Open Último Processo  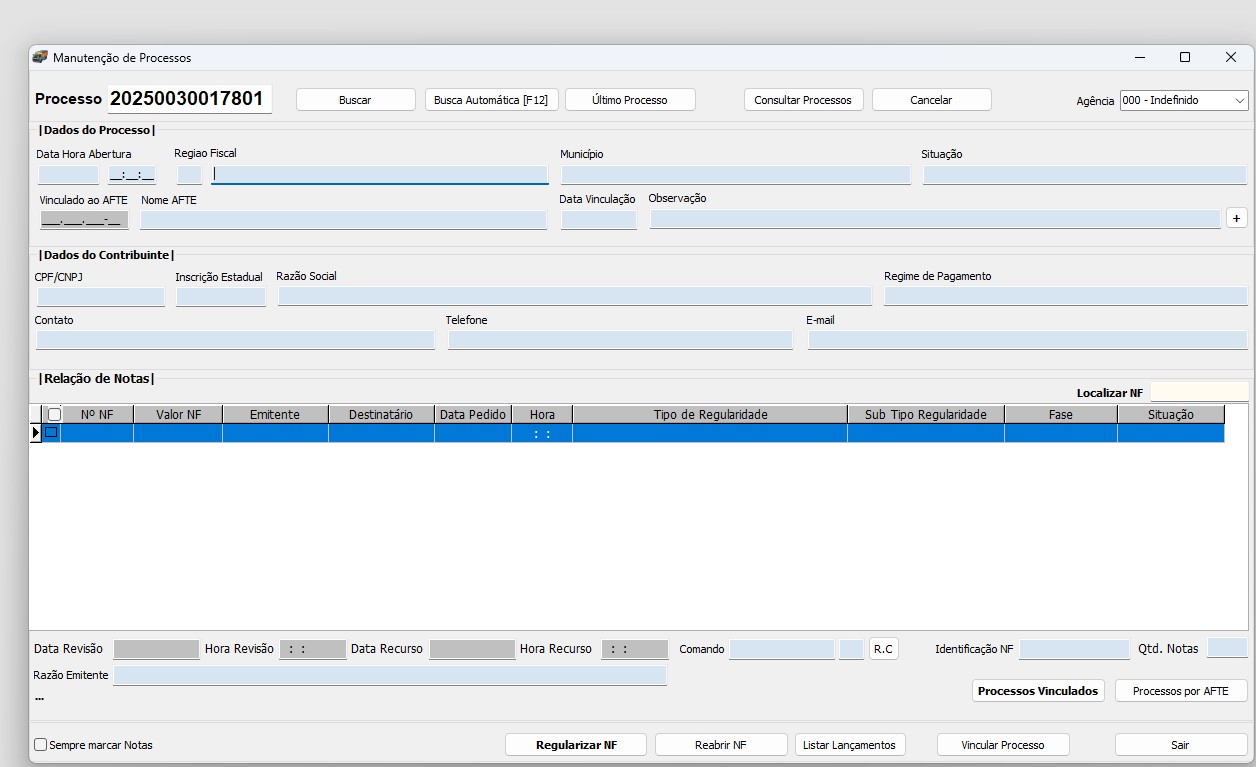(630, 100)
